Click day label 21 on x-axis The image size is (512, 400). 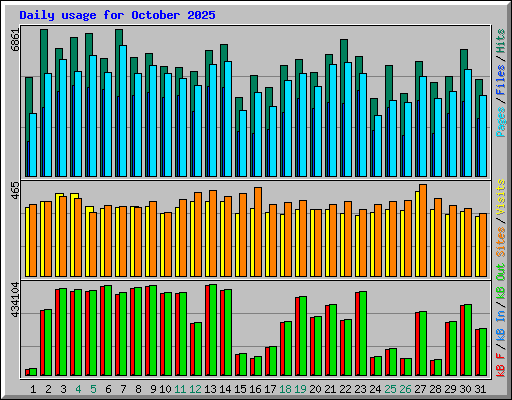tap(330, 389)
